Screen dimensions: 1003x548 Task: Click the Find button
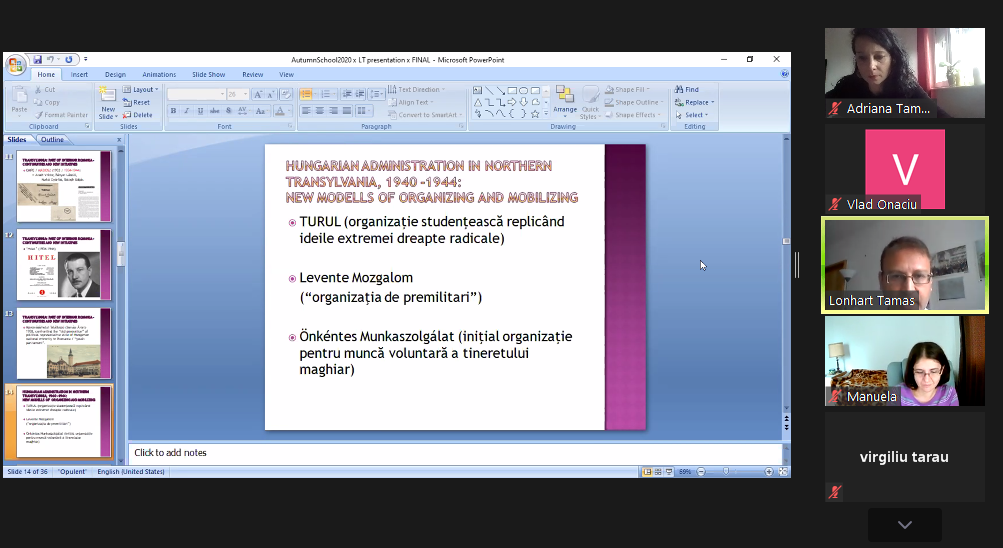pyautogui.click(x=686, y=90)
